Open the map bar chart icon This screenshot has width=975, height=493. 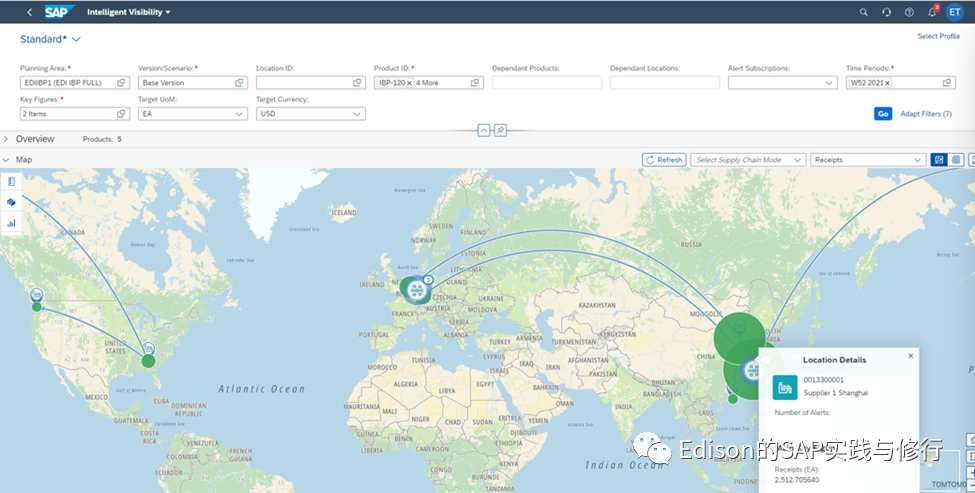coord(11,223)
